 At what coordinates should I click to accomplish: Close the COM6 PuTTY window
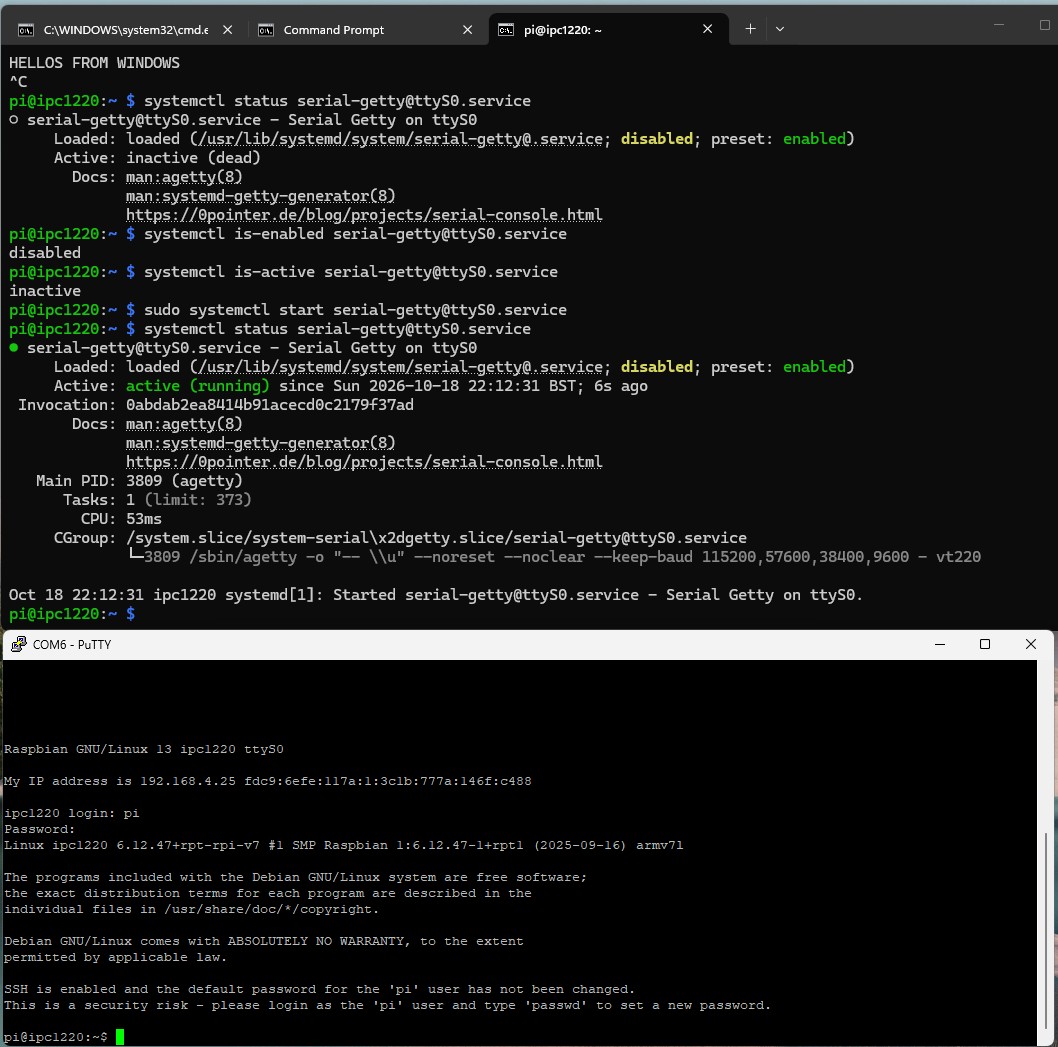[x=1030, y=644]
